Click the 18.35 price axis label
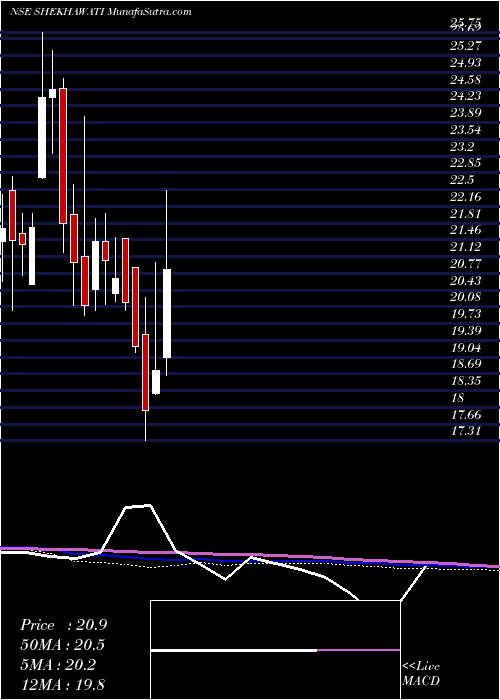This screenshot has height=700, width=500. click(466, 381)
